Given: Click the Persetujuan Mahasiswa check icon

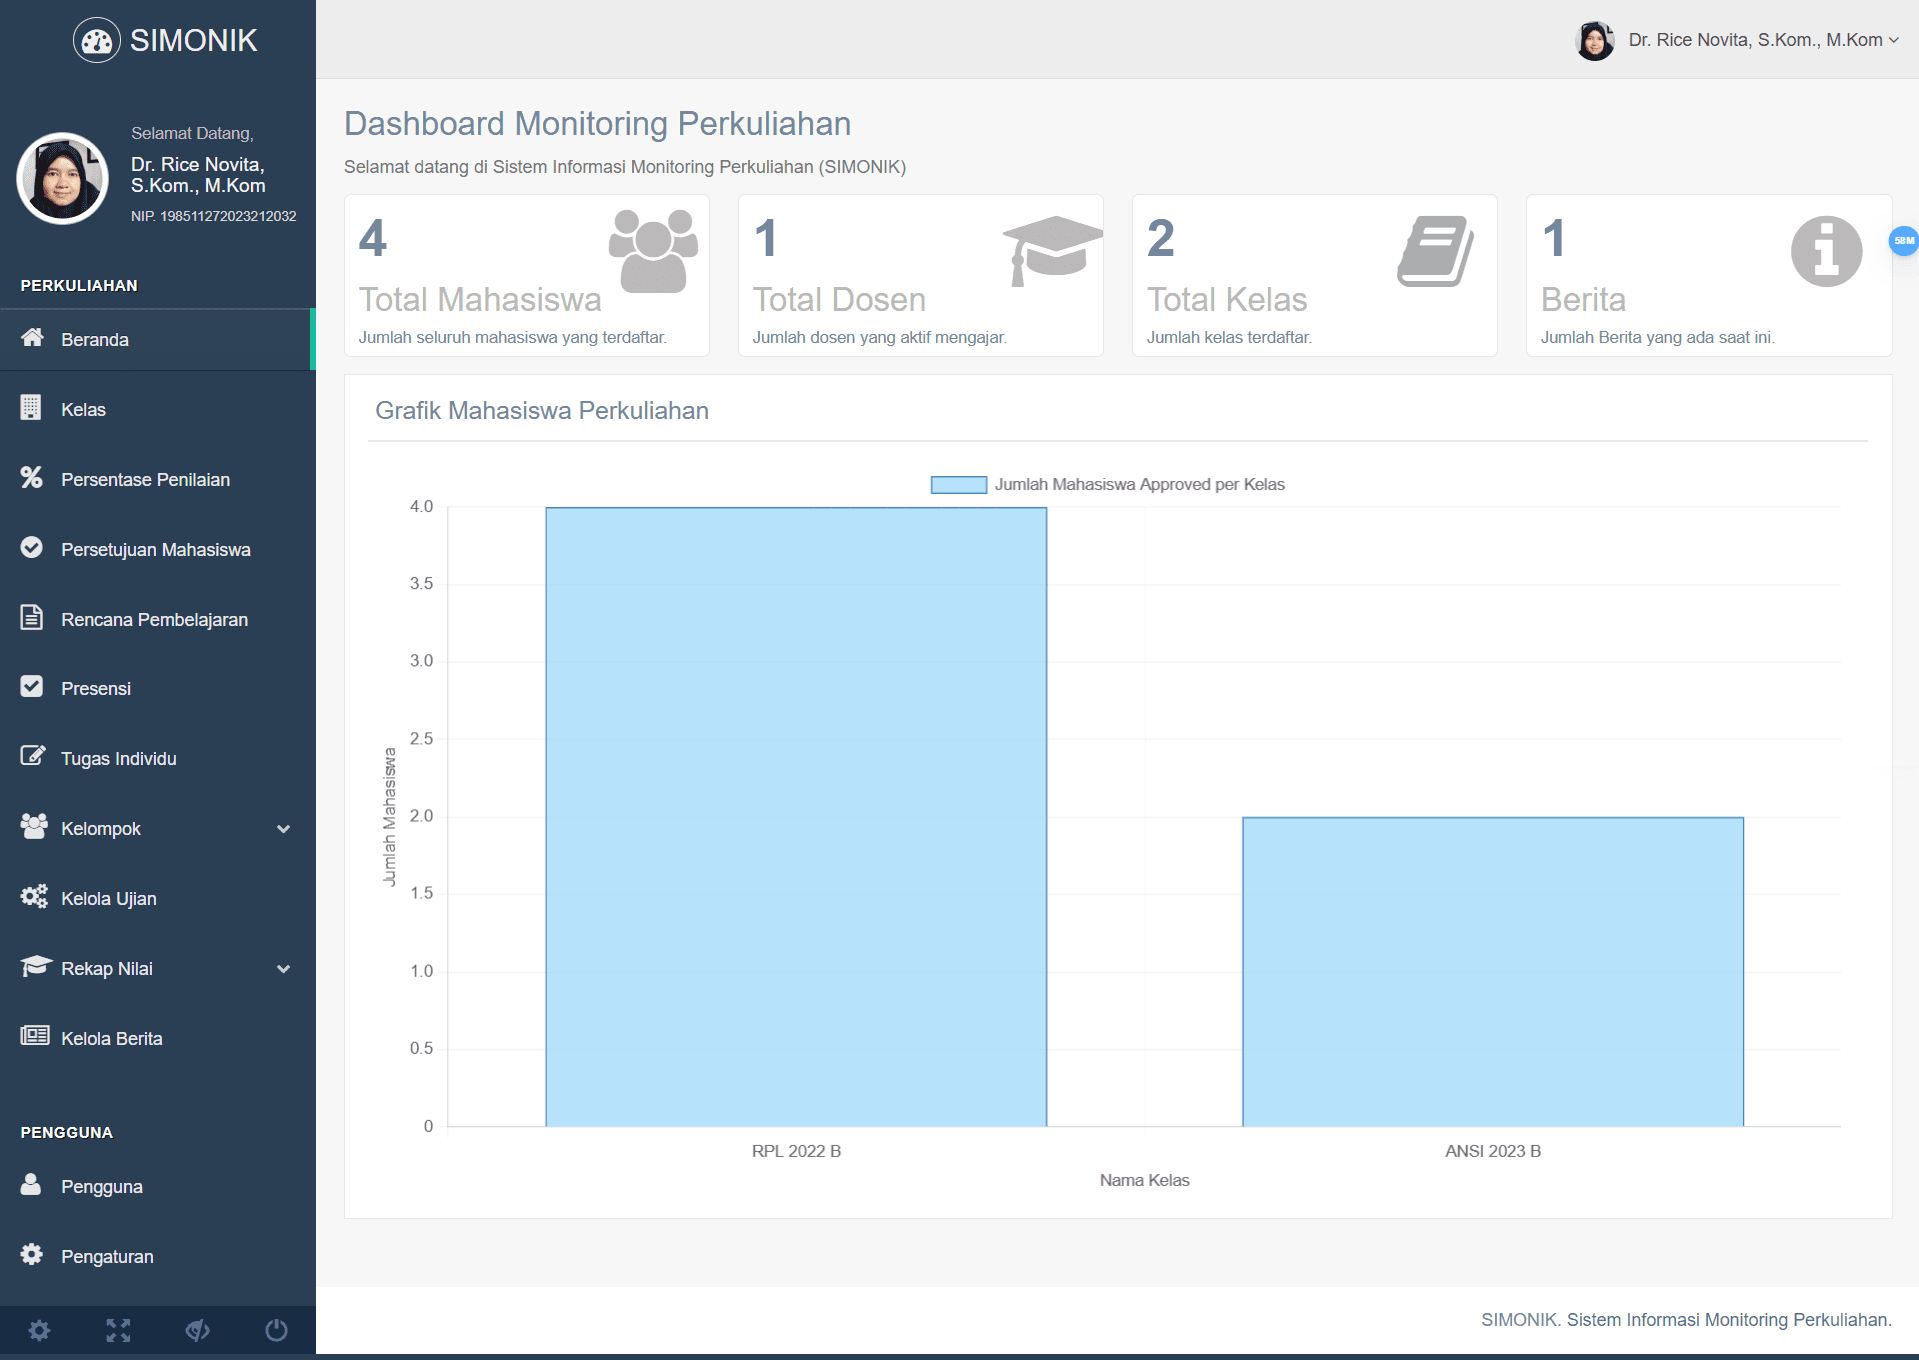Looking at the screenshot, I should (x=33, y=548).
